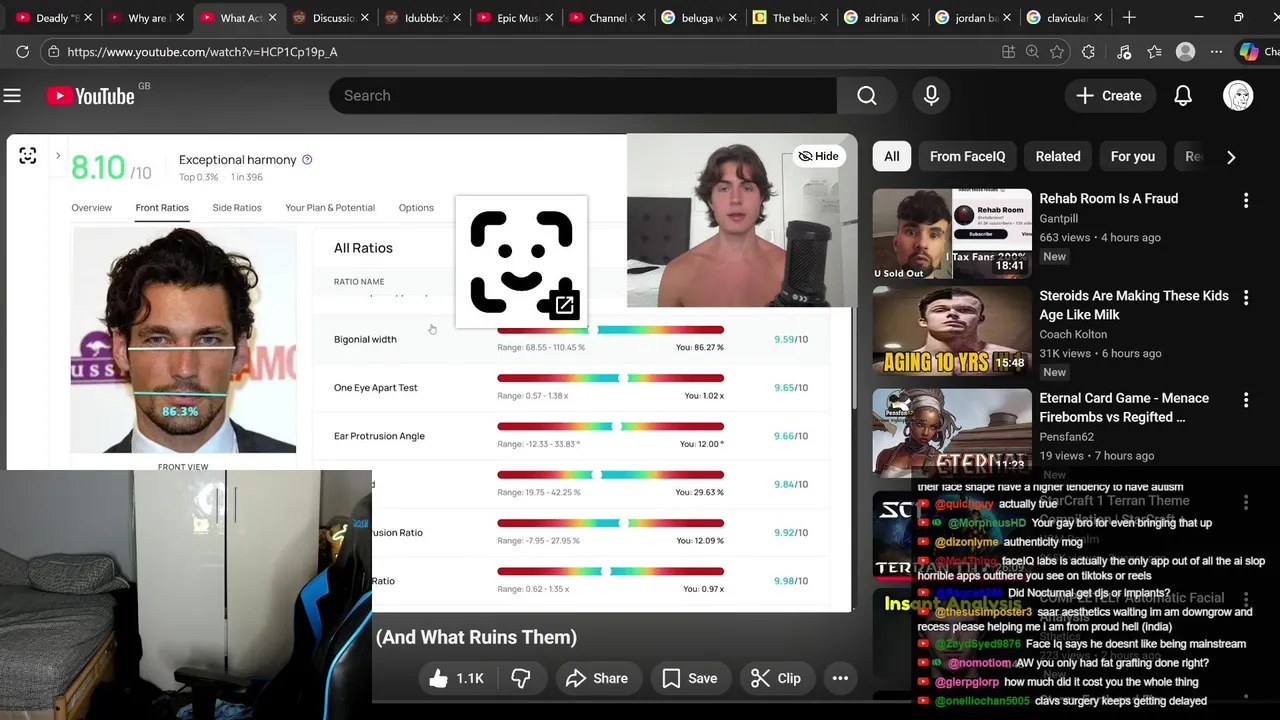View site info lock icon in address bar
1280x720 pixels.
click(53, 52)
